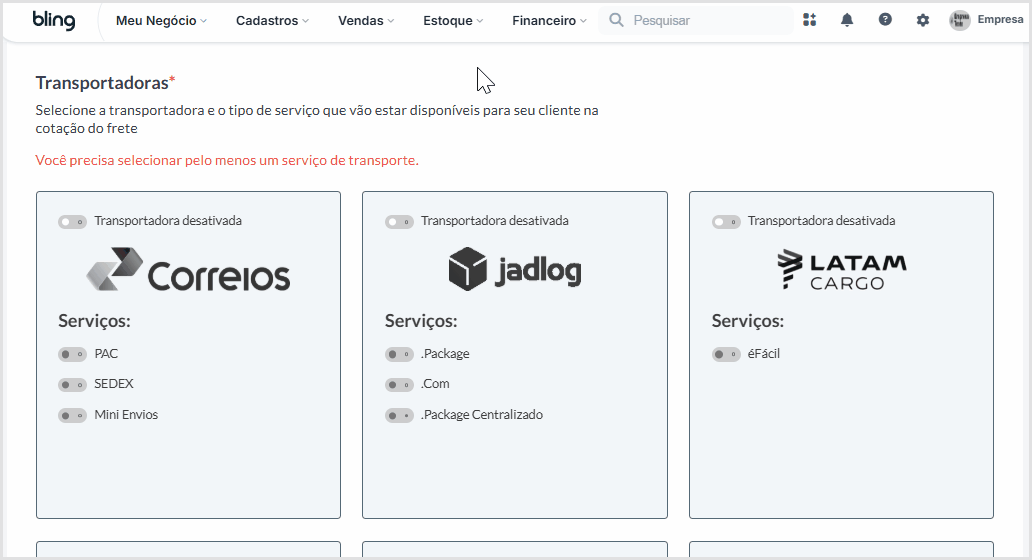Image resolution: width=1032 pixels, height=560 pixels.
Task: Click the Correios logo
Action: 188,269
